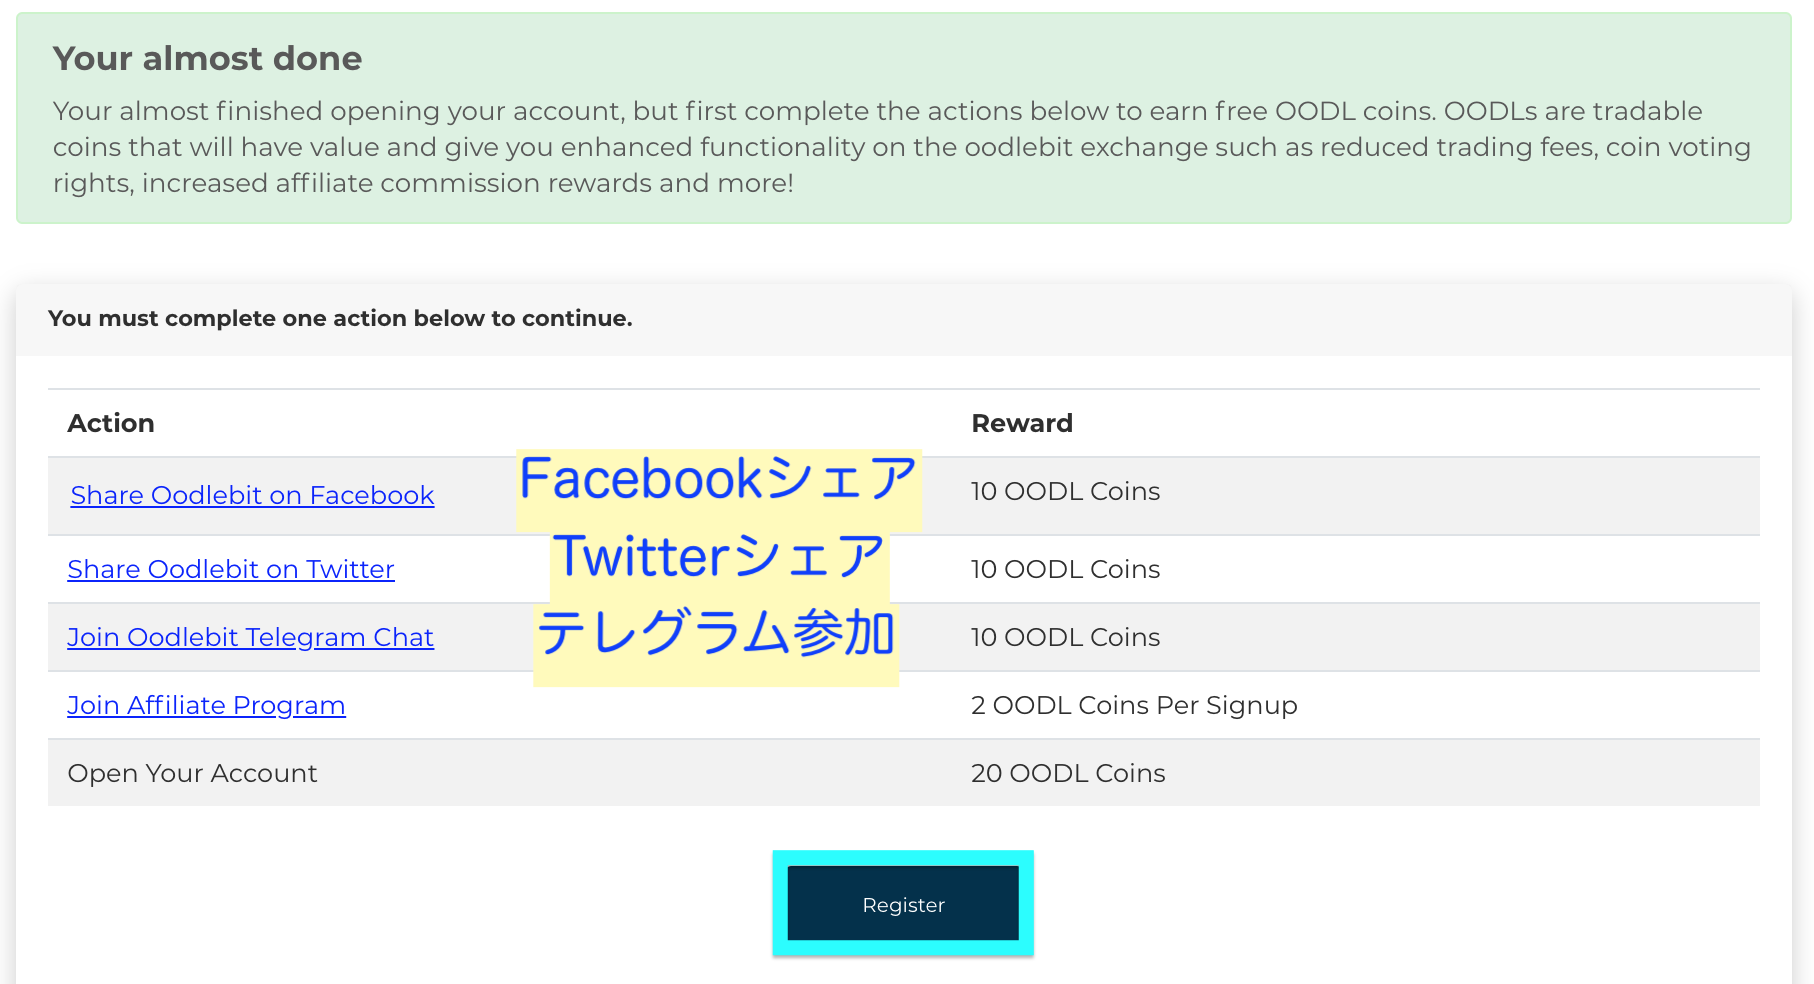Click the "Your almost done" heading
Image resolution: width=1814 pixels, height=984 pixels.
tap(207, 58)
